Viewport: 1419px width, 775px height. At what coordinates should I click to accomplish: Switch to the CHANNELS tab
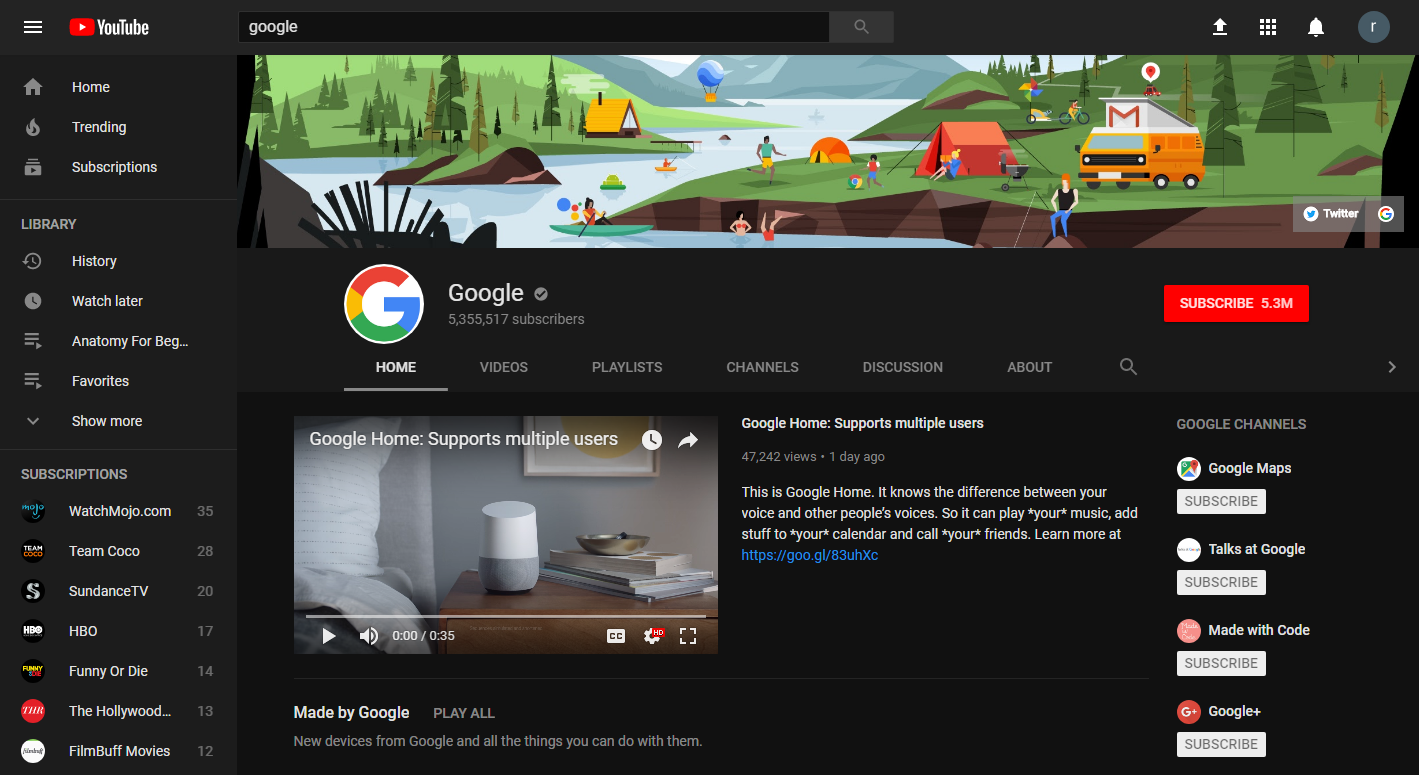click(763, 367)
